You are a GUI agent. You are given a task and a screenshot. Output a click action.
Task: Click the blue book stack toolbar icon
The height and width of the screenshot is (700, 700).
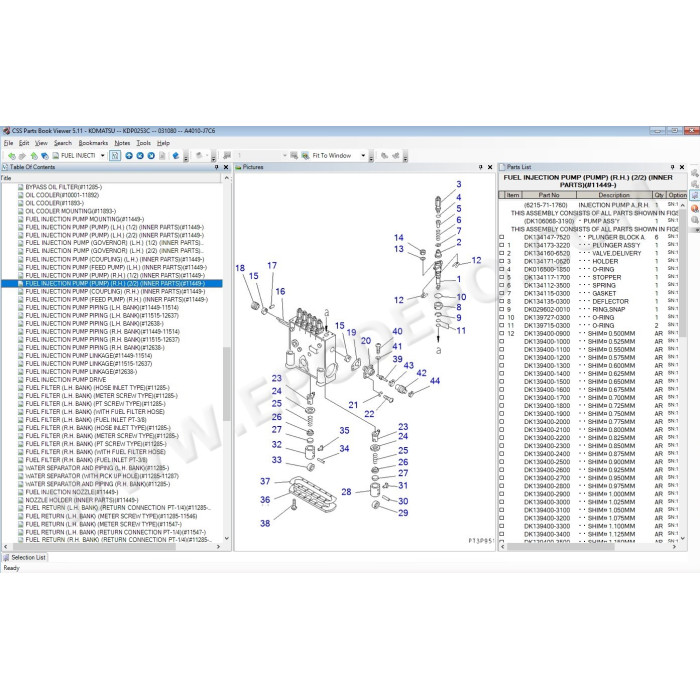[45, 156]
